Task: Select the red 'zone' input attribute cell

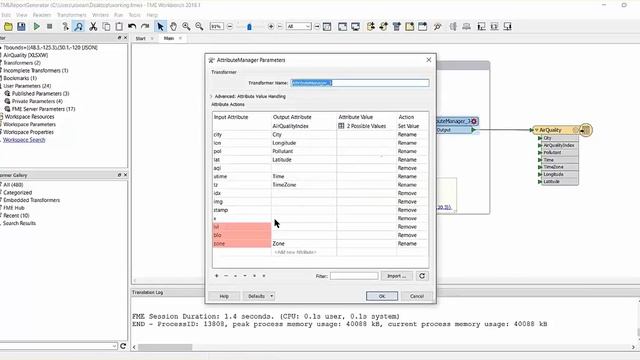Action: [x=242, y=244]
